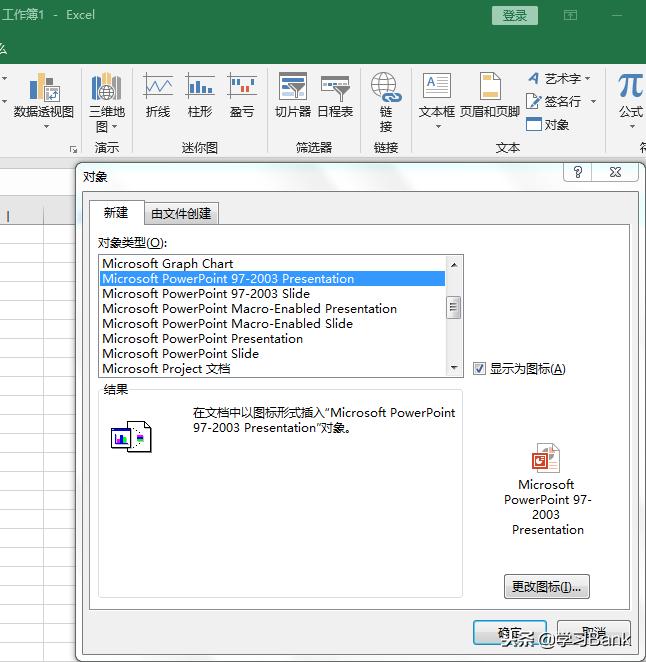Image resolution: width=646 pixels, height=662 pixels.
Task: Click the WordArt (艺术字) icon
Action: tap(534, 78)
